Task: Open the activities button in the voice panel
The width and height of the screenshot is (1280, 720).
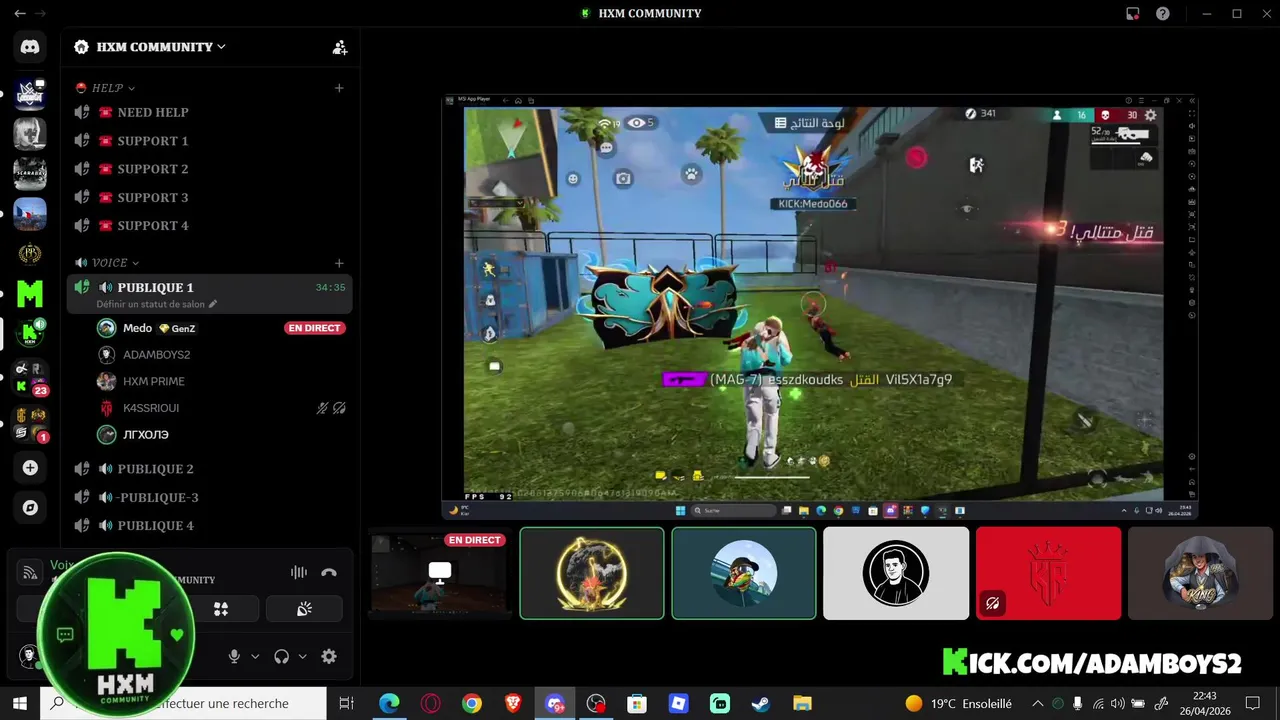Action: [x=221, y=608]
